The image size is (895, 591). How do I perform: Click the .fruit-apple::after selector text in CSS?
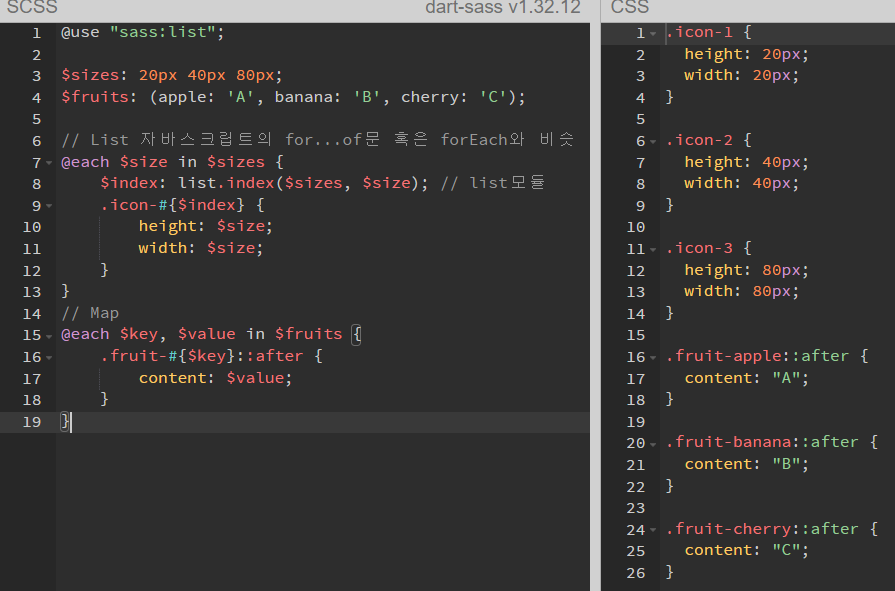coord(757,356)
